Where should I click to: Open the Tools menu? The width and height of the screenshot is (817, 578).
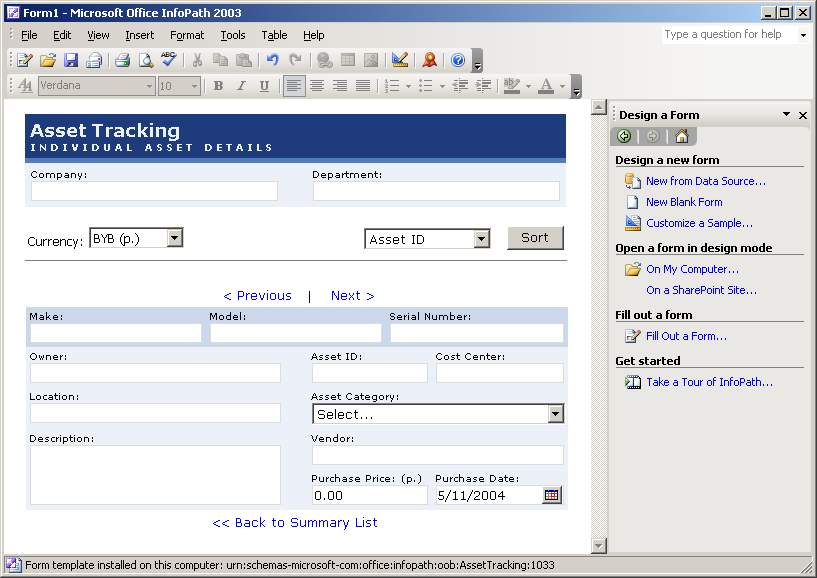(233, 35)
